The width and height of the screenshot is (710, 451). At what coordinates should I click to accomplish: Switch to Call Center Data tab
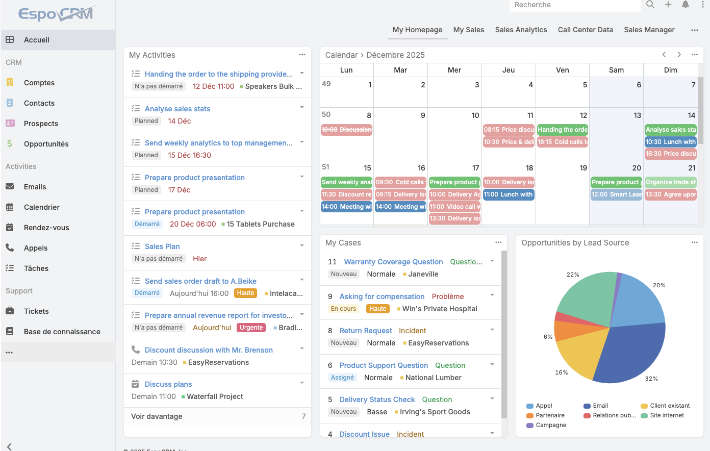pos(585,29)
